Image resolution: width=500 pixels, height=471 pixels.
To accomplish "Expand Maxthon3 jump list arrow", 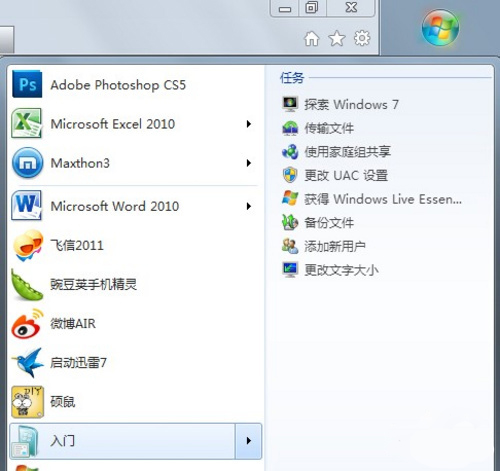I will [x=249, y=163].
